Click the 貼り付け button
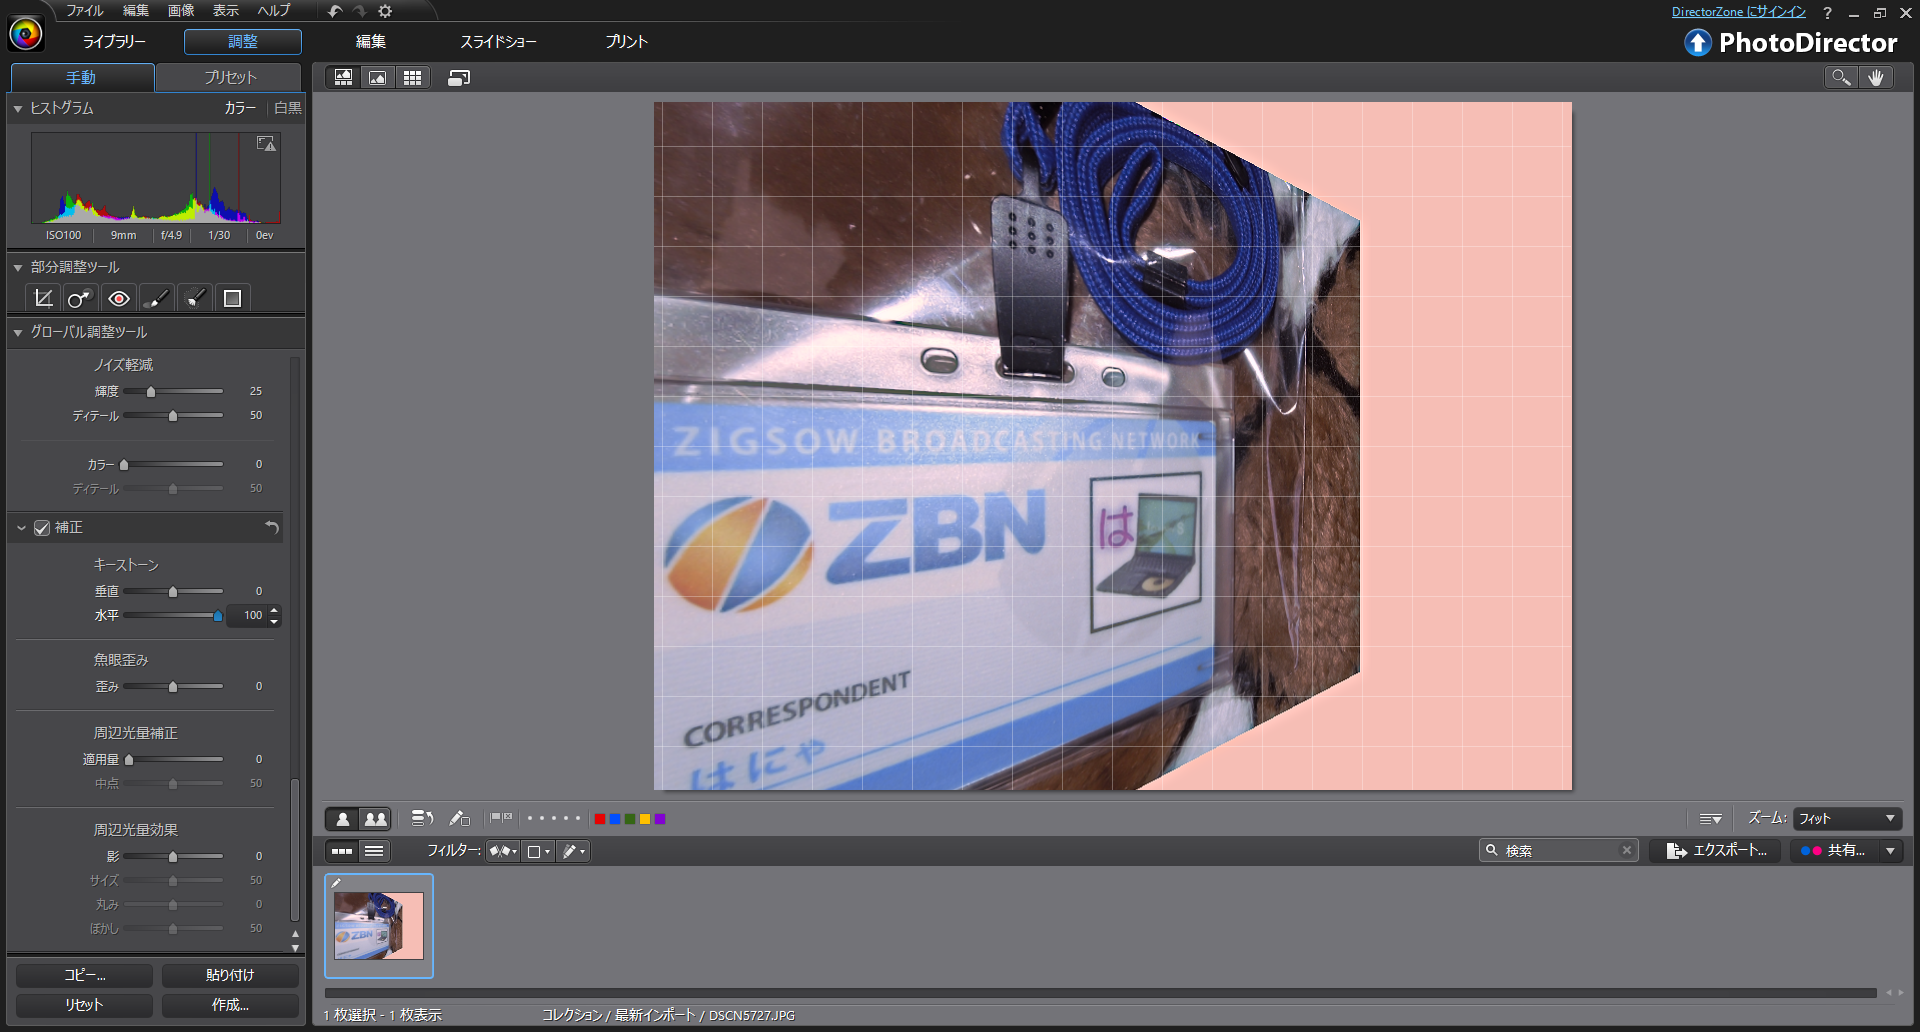This screenshot has height=1032, width=1920. coord(230,975)
